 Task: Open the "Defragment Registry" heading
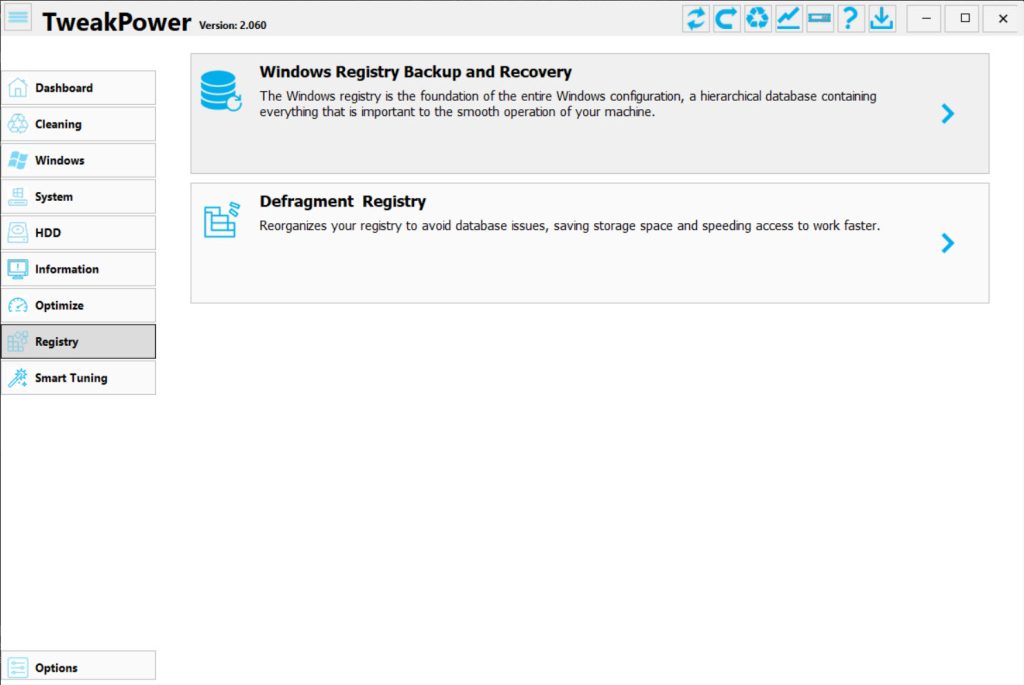coord(343,201)
